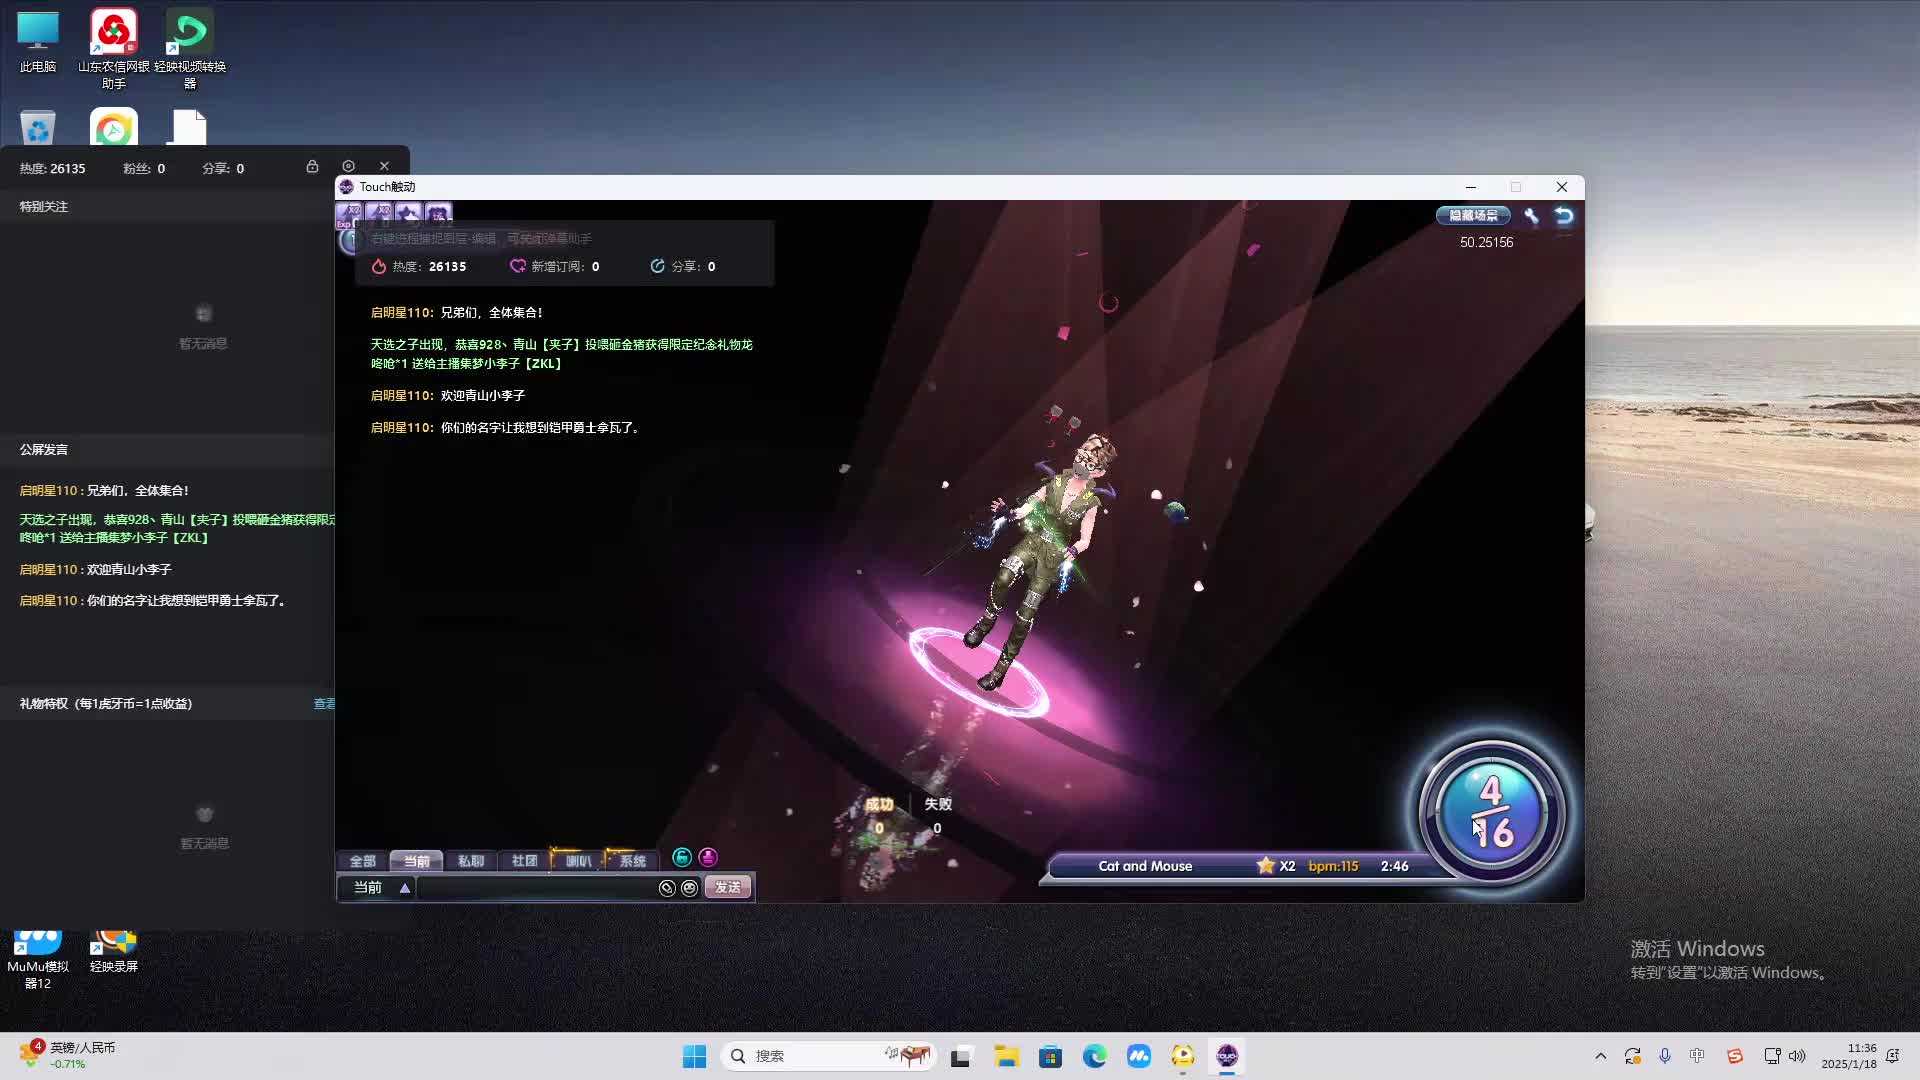
Task: Click the pink stamp icon beside chat tabs
Action: [708, 858]
